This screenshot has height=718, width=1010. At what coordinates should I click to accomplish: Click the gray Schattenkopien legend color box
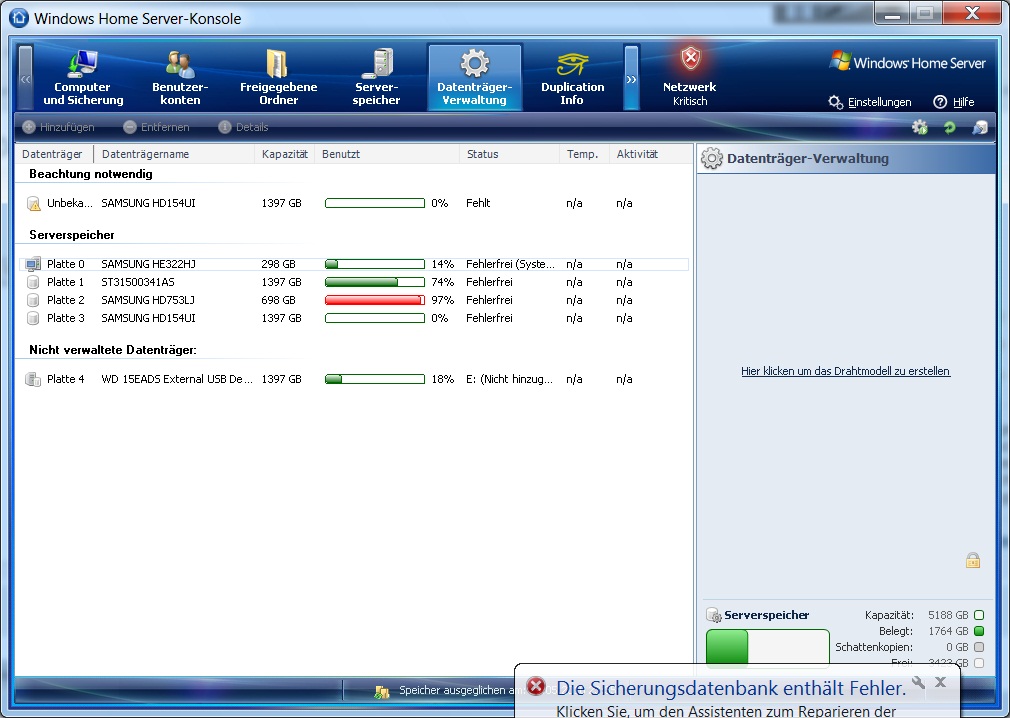pyautogui.click(x=979, y=647)
